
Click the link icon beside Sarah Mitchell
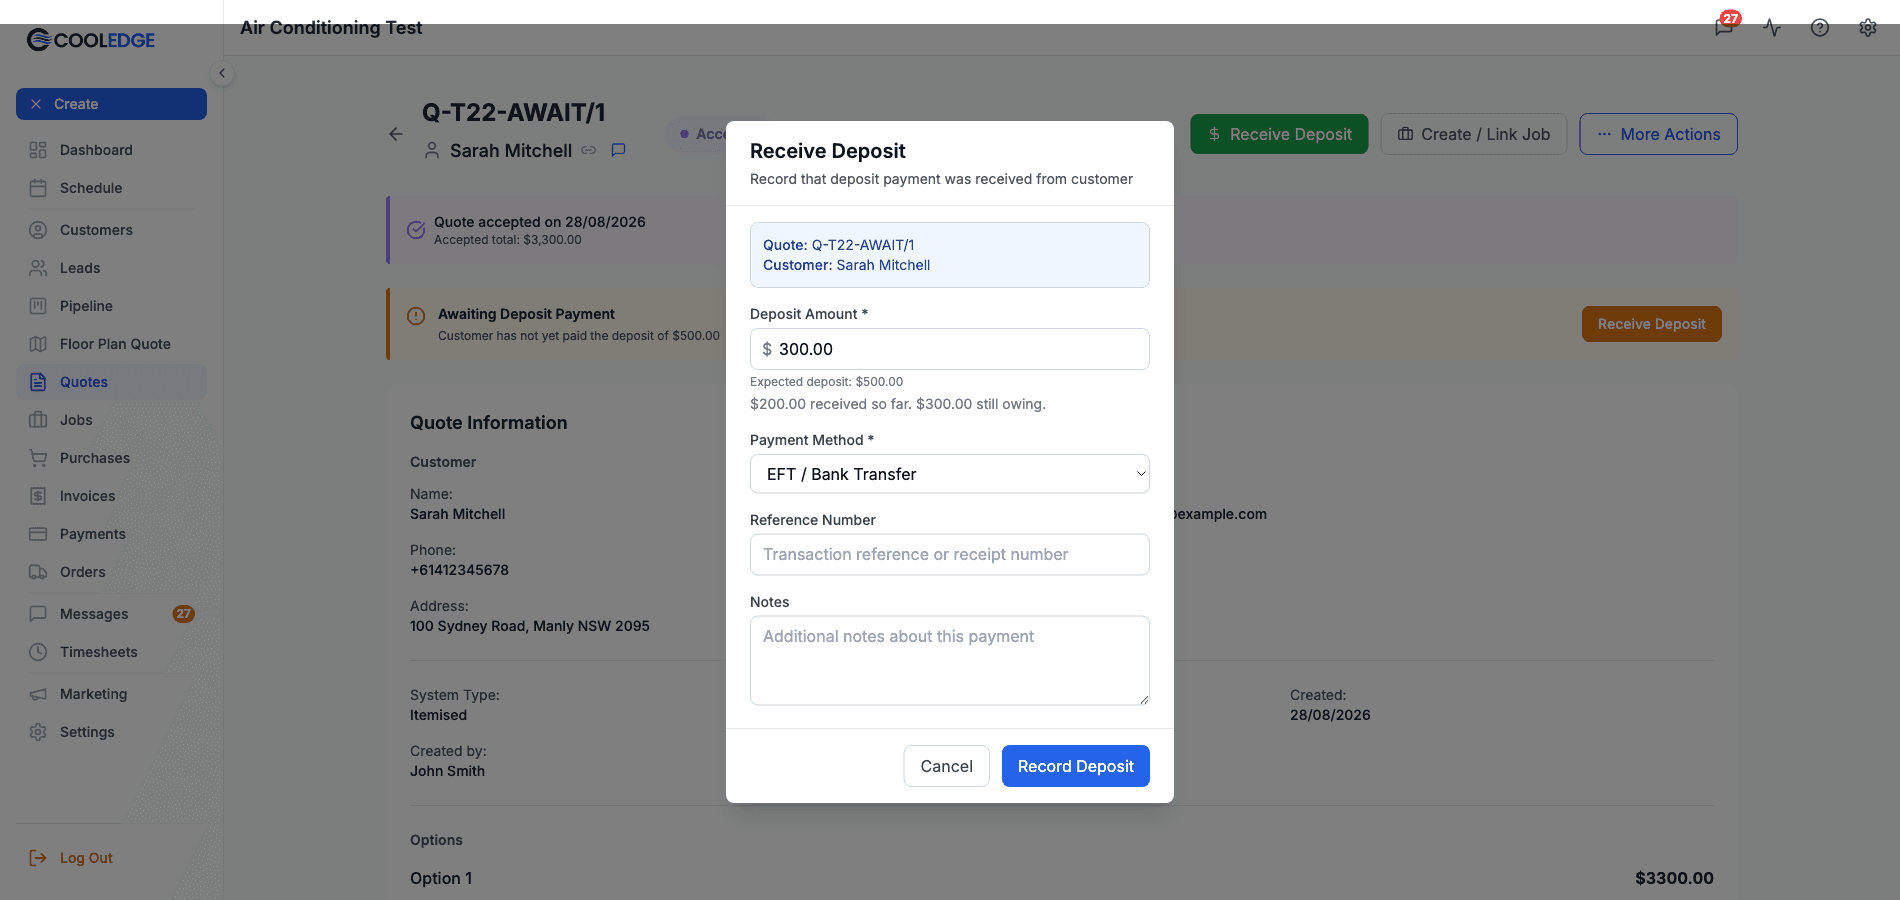(589, 150)
